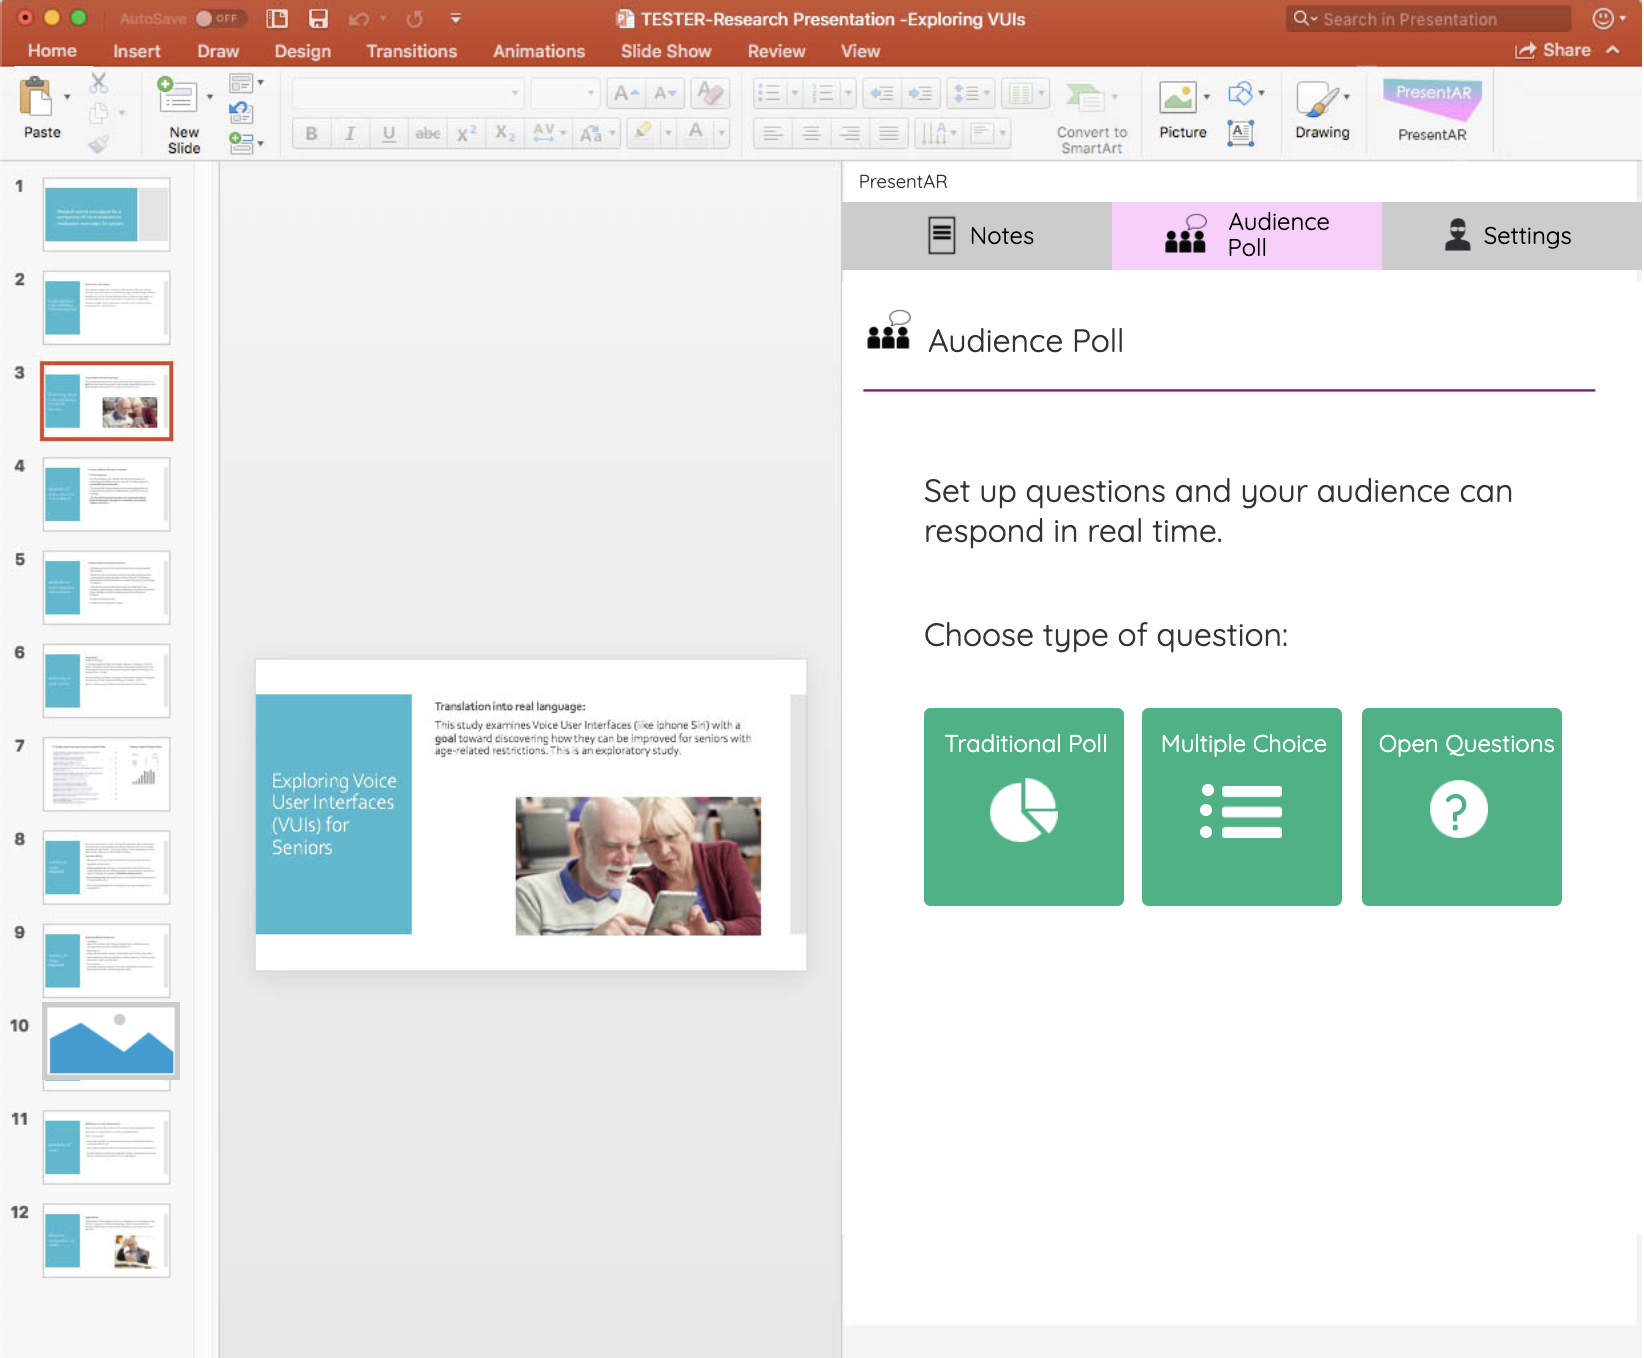Open the Drawing tools icon
Viewport: 1644px width, 1358px height.
1318,99
